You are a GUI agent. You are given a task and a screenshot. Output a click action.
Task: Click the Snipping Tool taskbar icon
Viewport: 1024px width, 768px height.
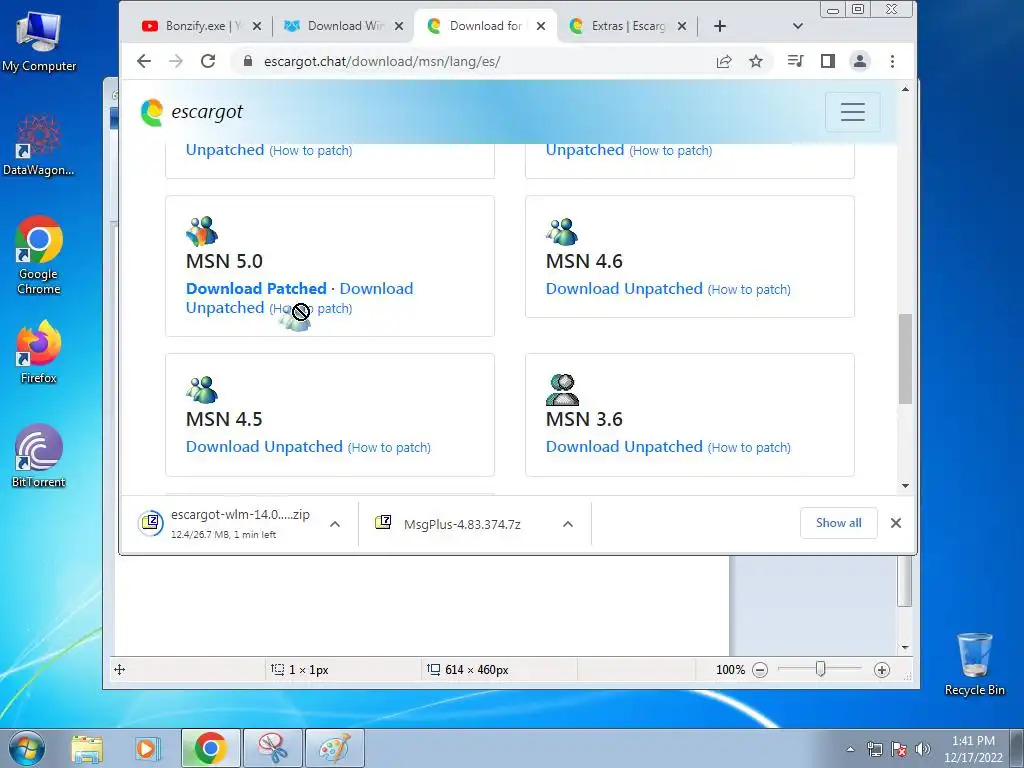[x=272, y=749]
